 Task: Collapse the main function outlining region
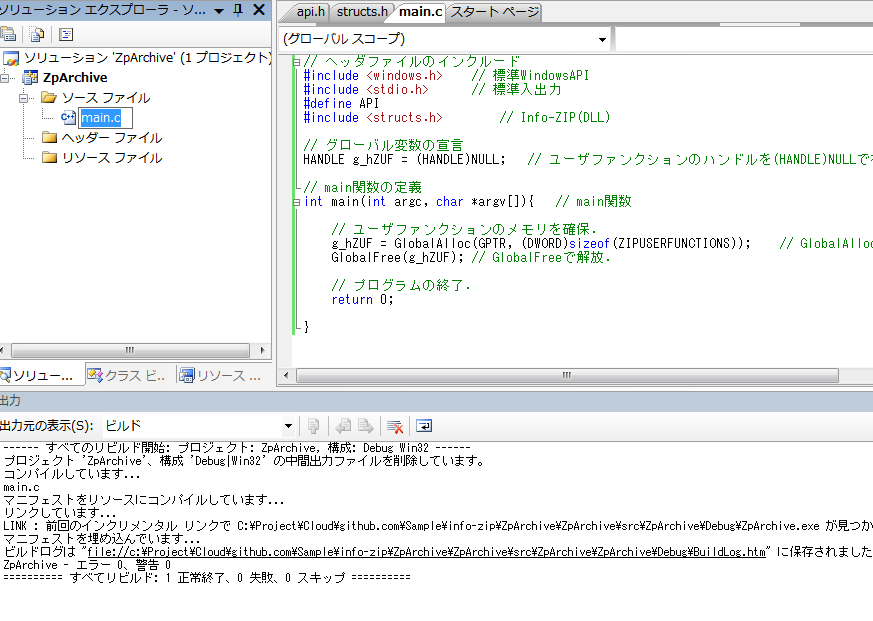[x=296, y=202]
